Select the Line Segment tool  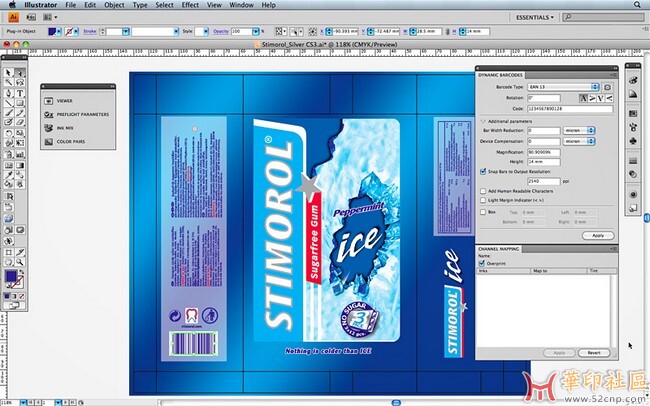pyautogui.click(x=8, y=103)
